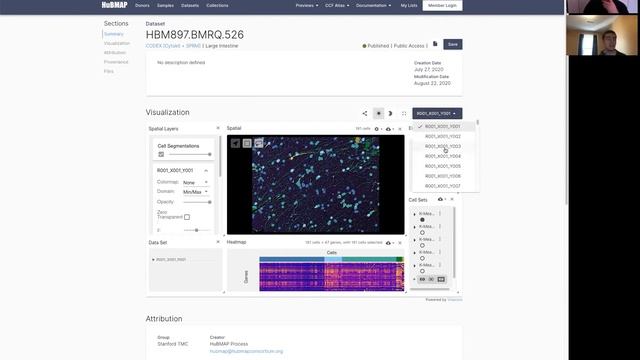The height and width of the screenshot is (360, 640).
Task: Close the Spatial view panel
Action: click(x=400, y=129)
